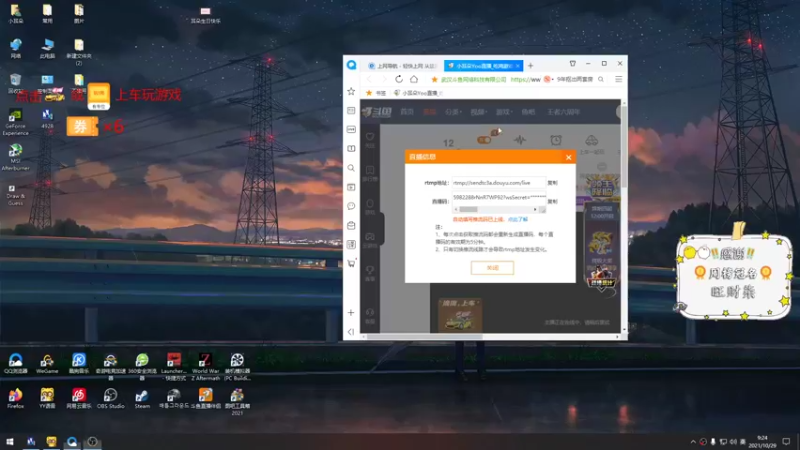This screenshot has width=800, height=450.
Task: Click the alarm clock icon on Douyu page
Action: point(556,140)
